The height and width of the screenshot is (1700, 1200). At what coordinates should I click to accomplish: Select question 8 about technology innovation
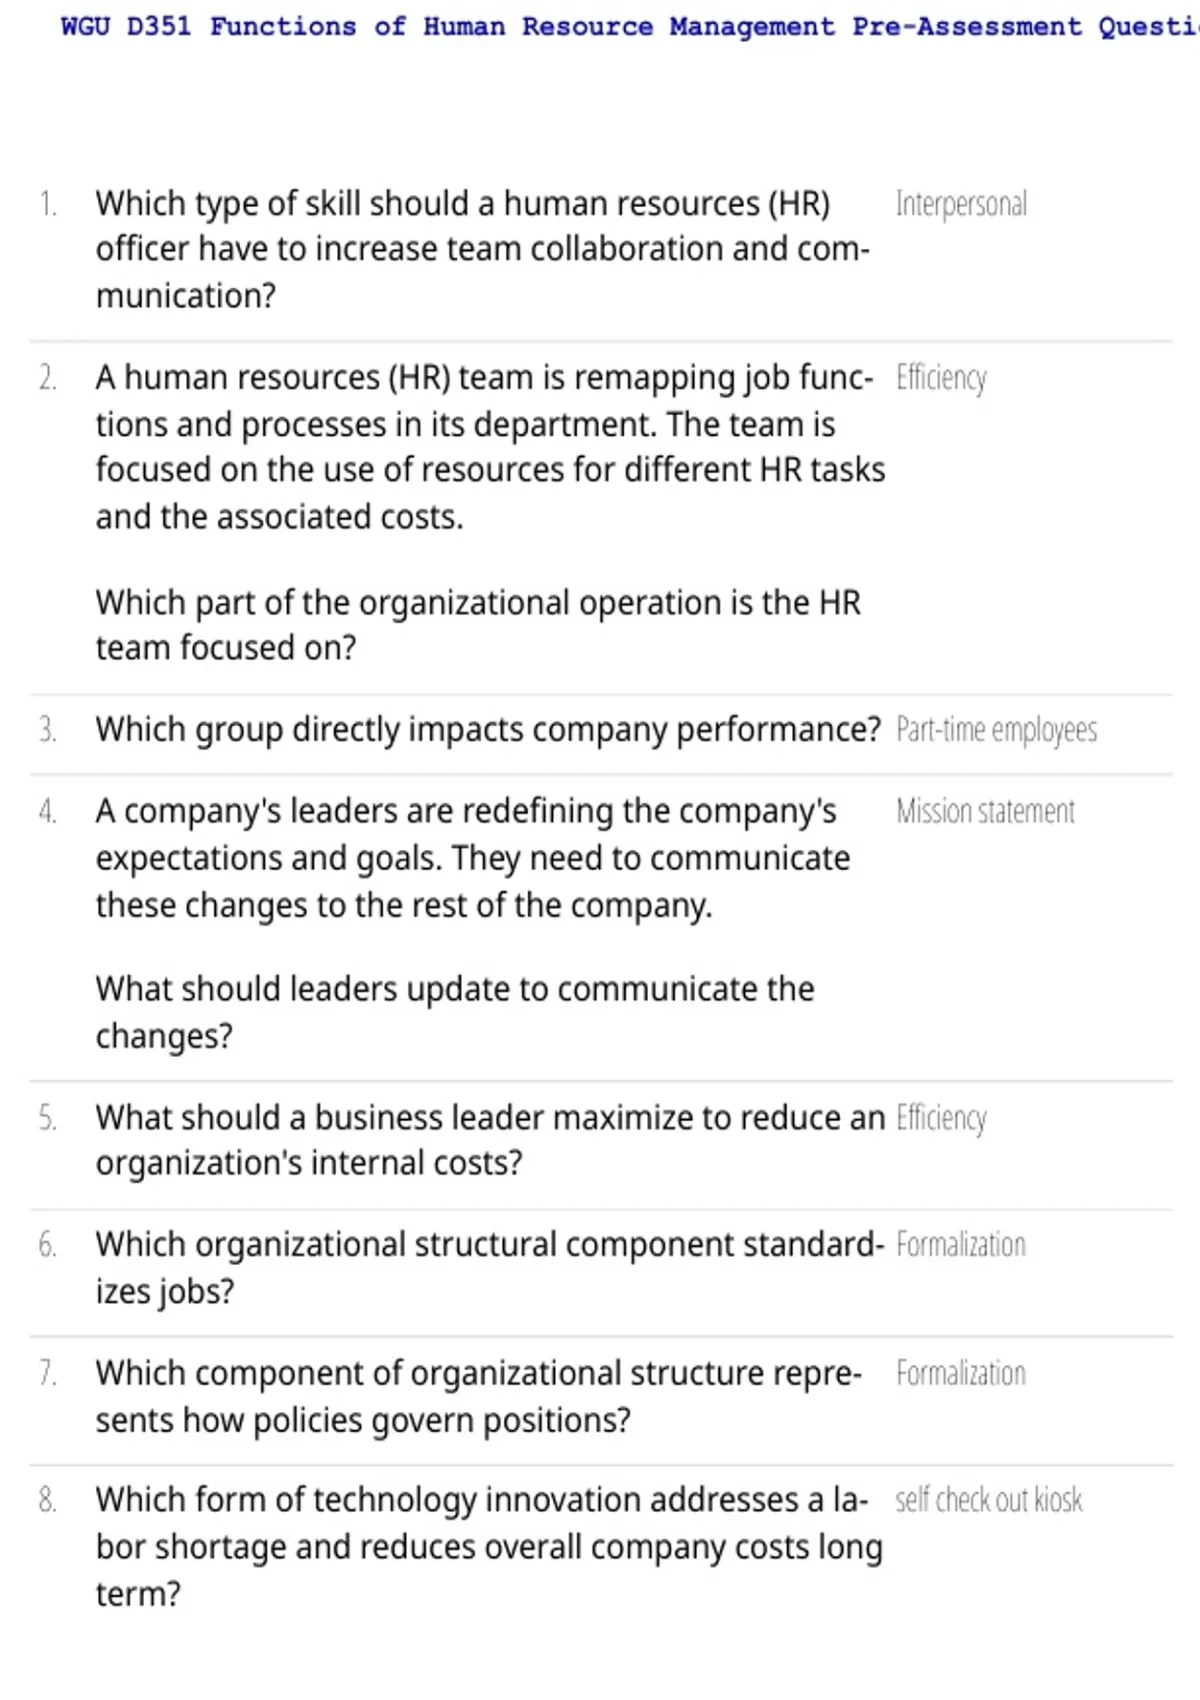pyautogui.click(x=489, y=1547)
